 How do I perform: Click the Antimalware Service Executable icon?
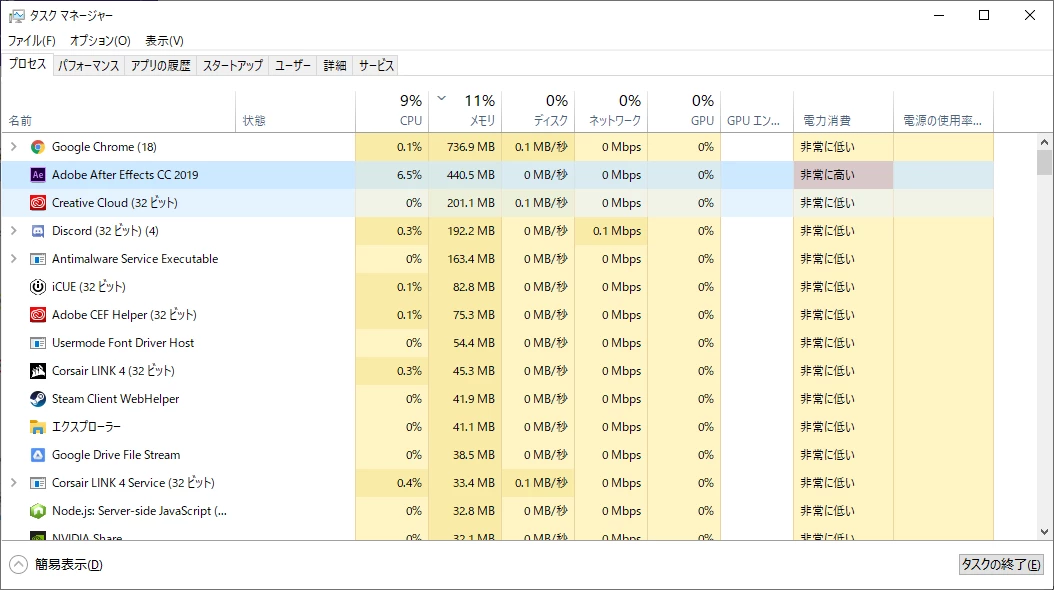[38, 259]
